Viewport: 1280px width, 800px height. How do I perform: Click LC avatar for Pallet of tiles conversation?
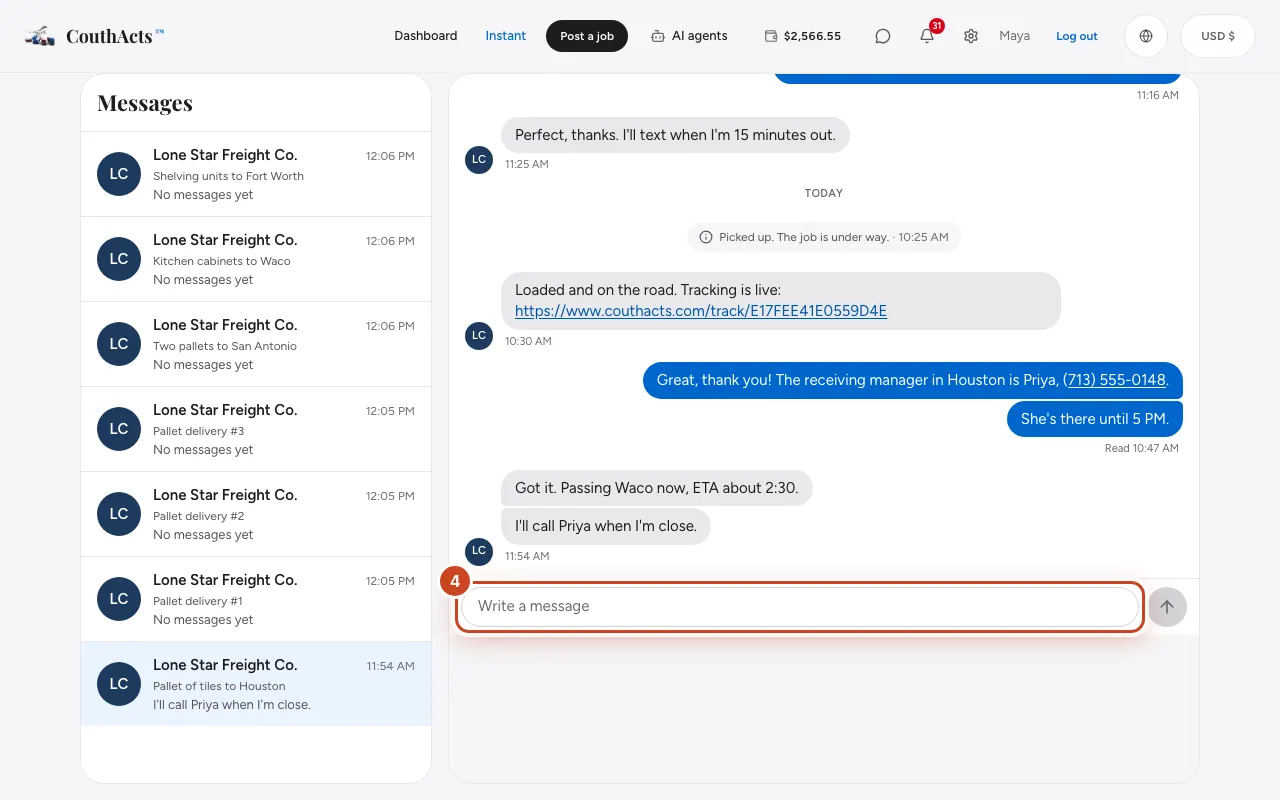click(119, 684)
